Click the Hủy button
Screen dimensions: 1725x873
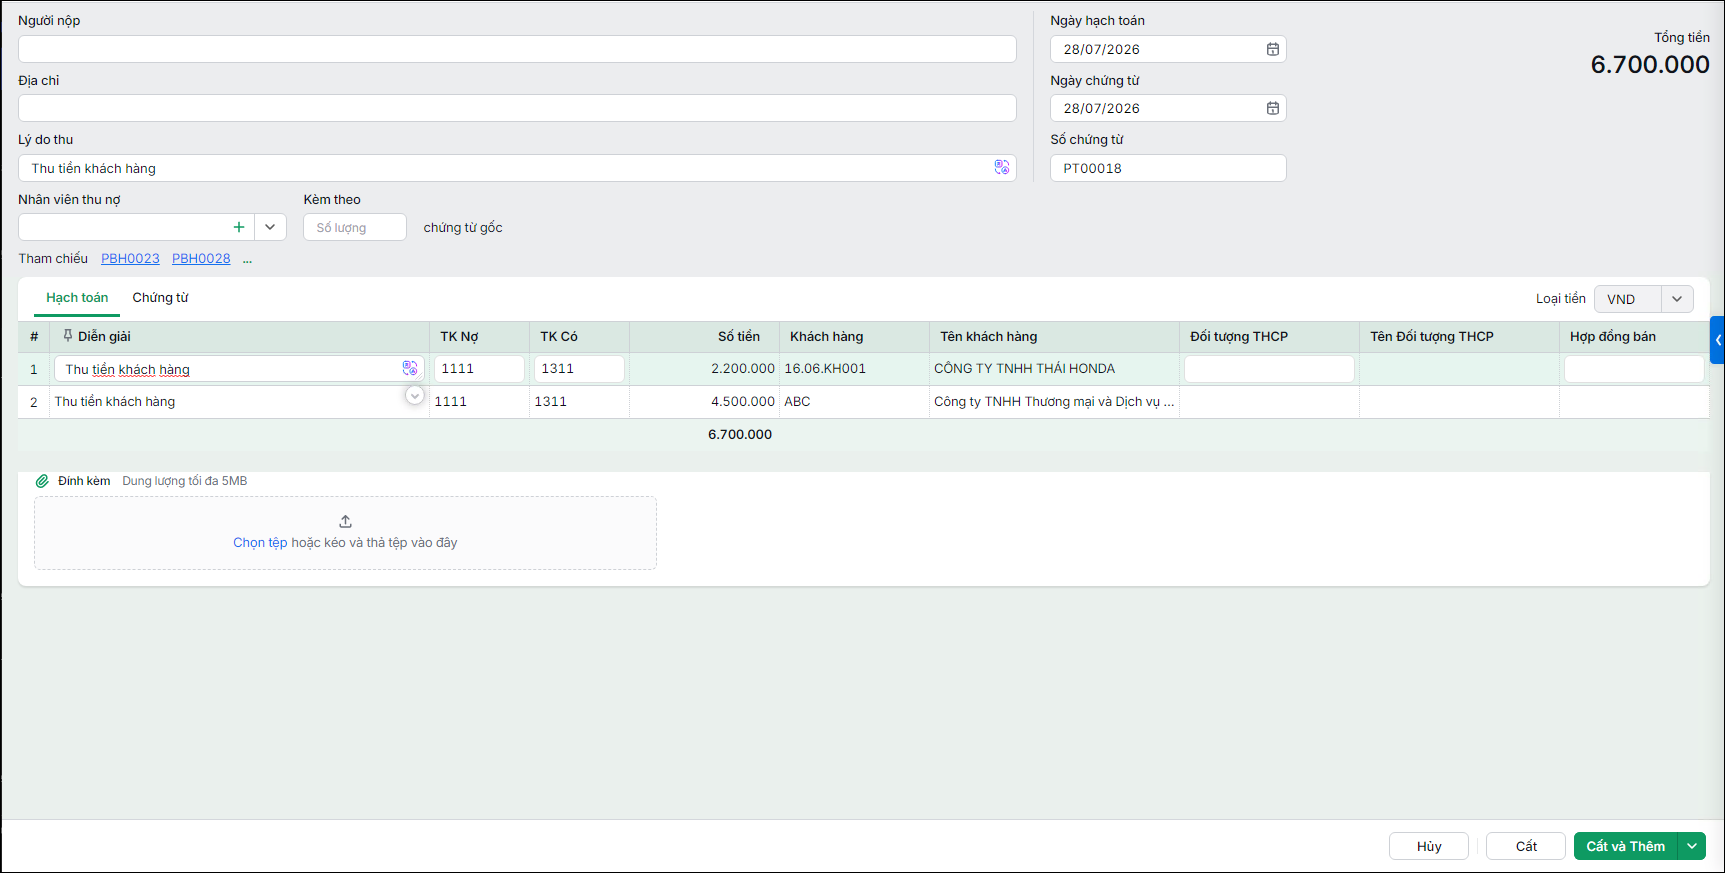[1429, 846]
